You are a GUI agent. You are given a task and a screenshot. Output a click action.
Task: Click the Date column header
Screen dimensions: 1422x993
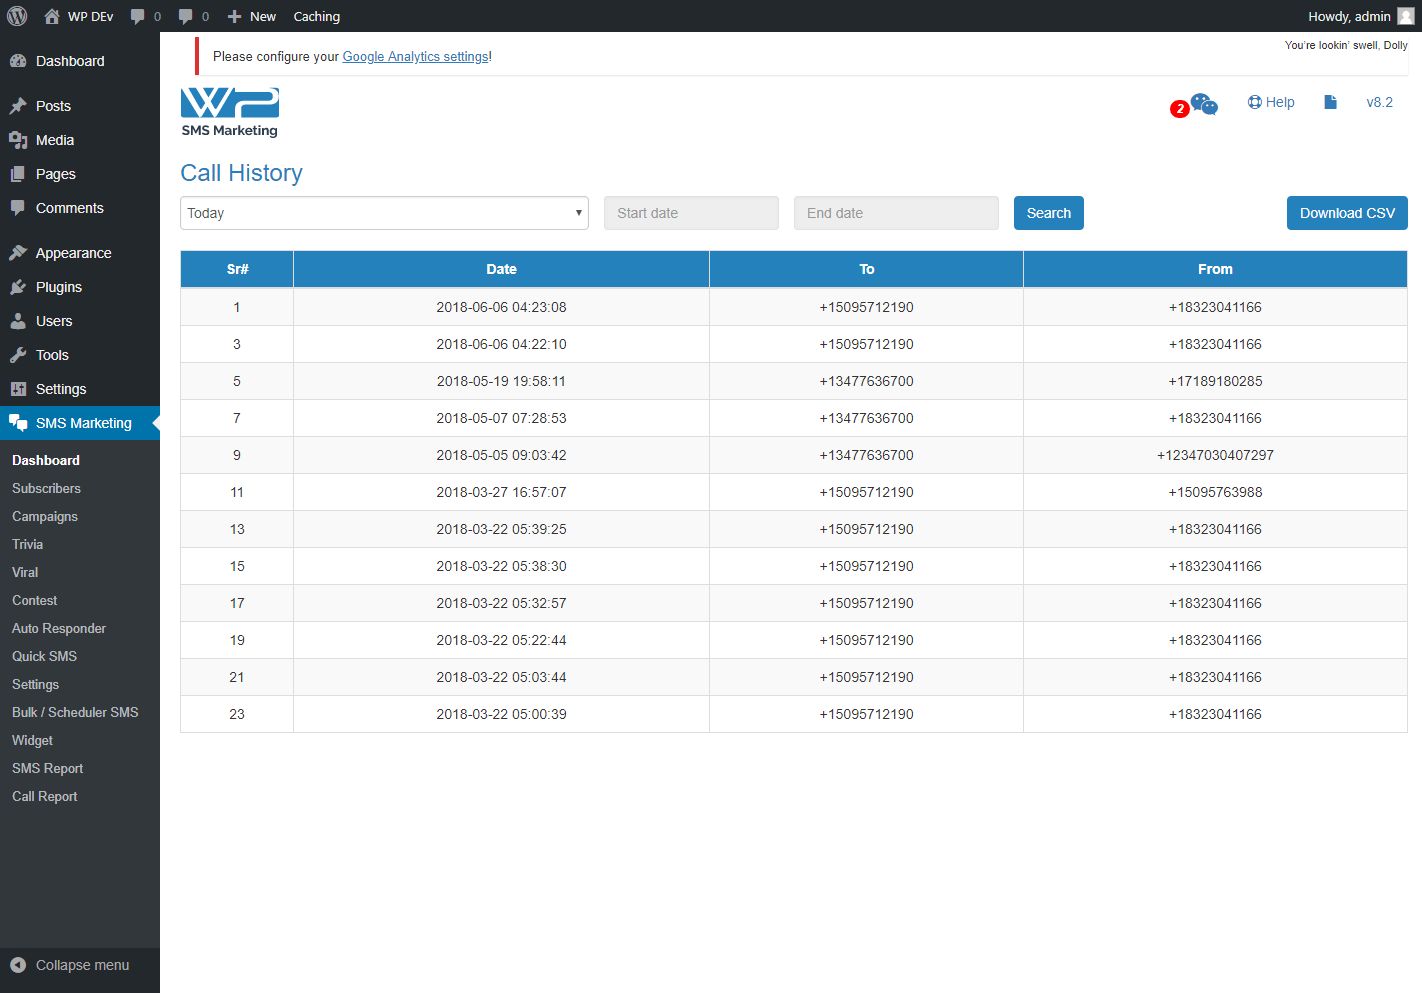[x=501, y=269]
